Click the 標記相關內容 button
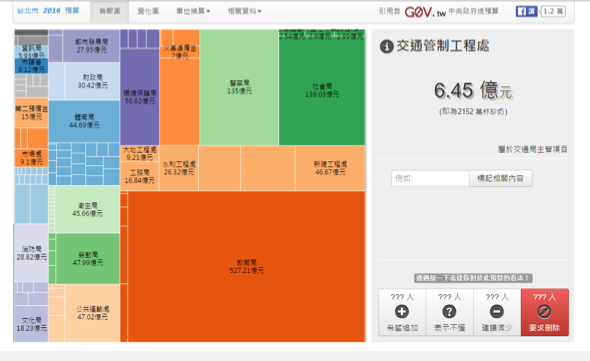 tap(500, 178)
